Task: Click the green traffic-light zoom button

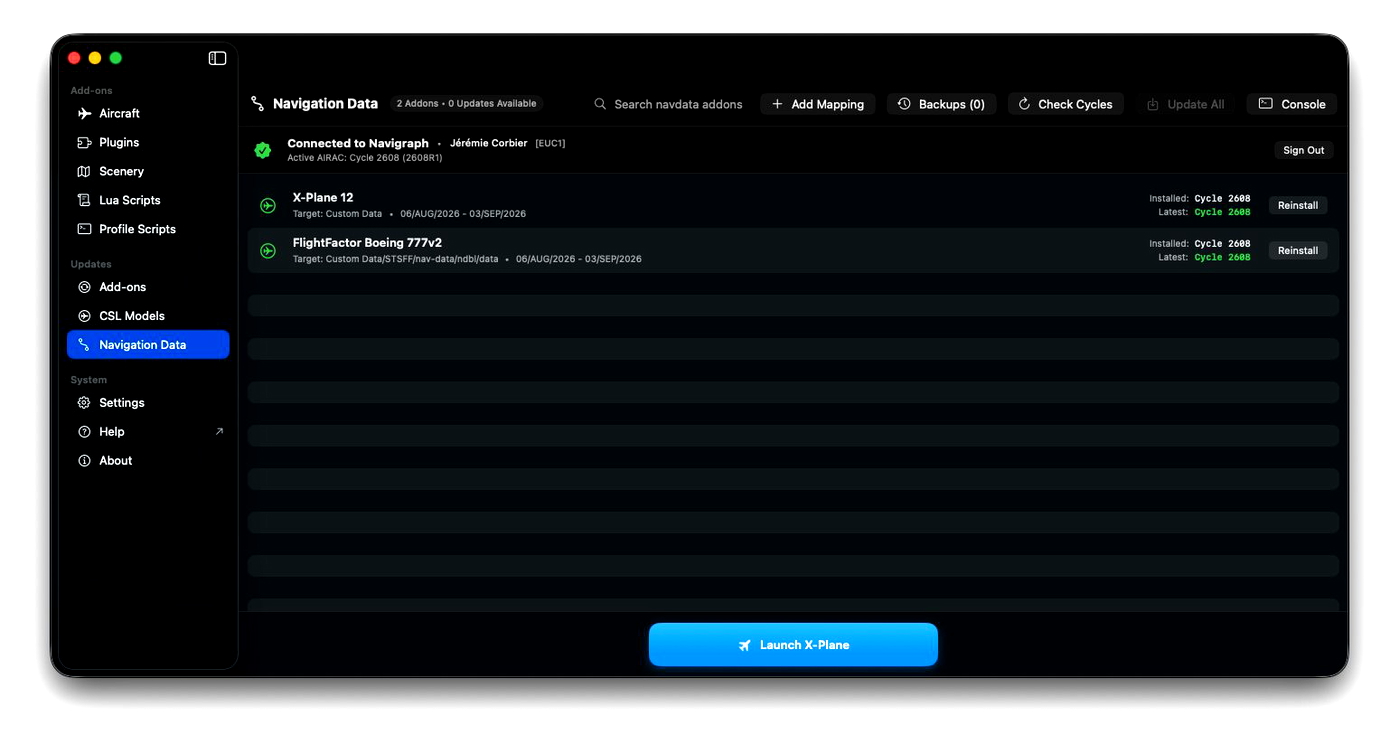Action: (x=116, y=58)
